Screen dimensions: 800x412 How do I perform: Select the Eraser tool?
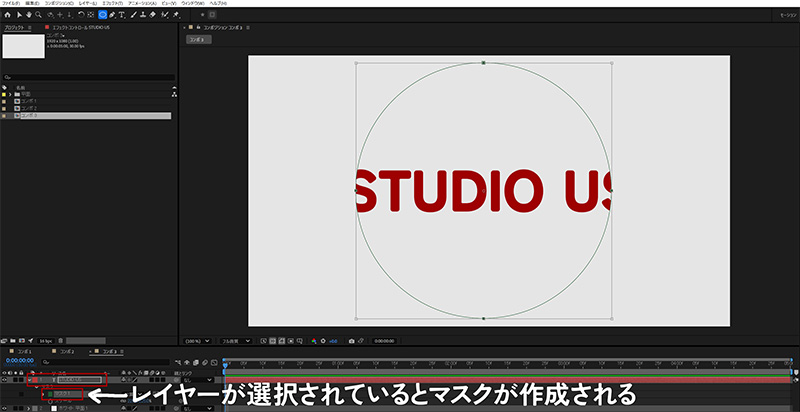(152, 15)
